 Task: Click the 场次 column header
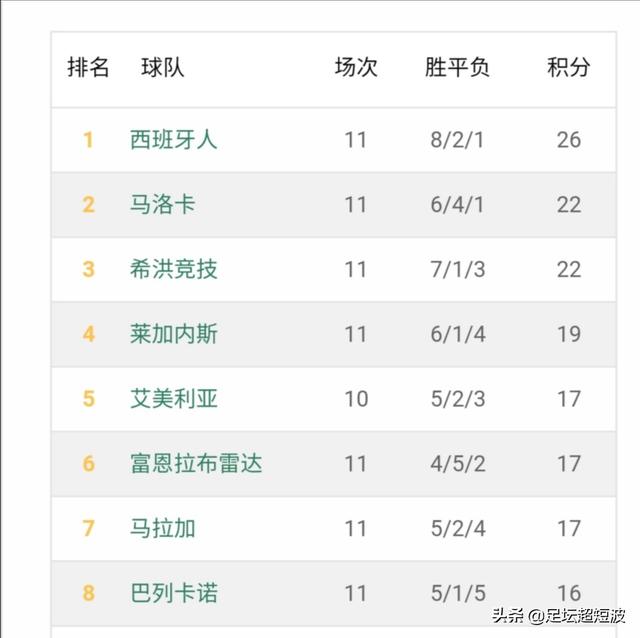point(356,67)
